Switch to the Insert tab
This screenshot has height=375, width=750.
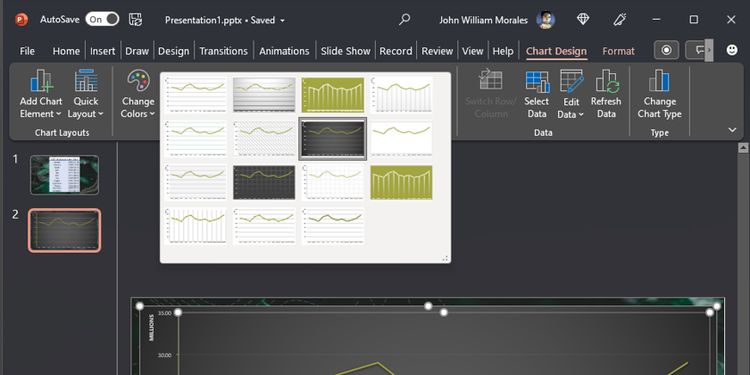coord(102,51)
